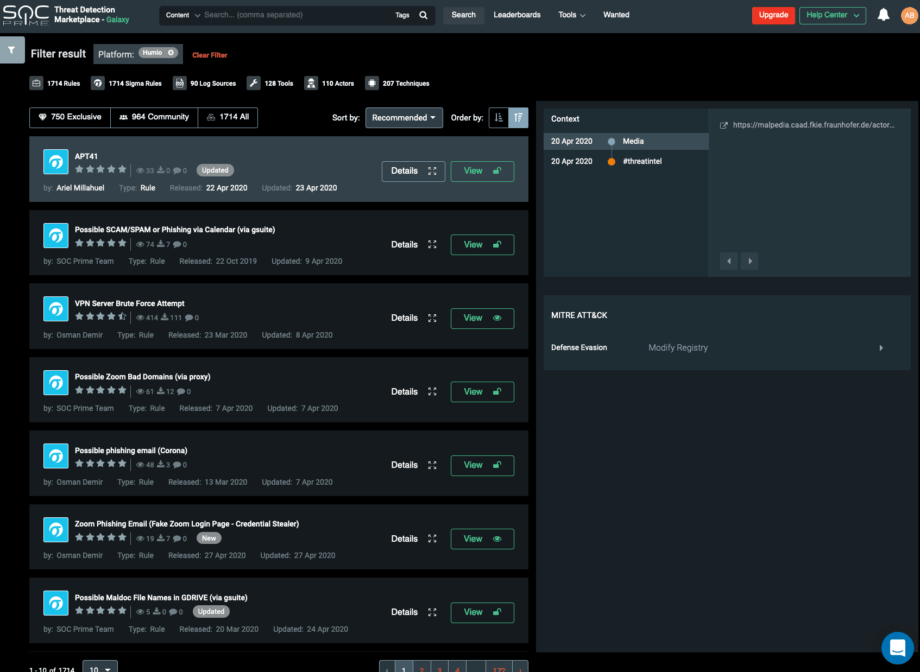Click the magnifier icon in the search bar
This screenshot has width=920, height=672.
[423, 15]
